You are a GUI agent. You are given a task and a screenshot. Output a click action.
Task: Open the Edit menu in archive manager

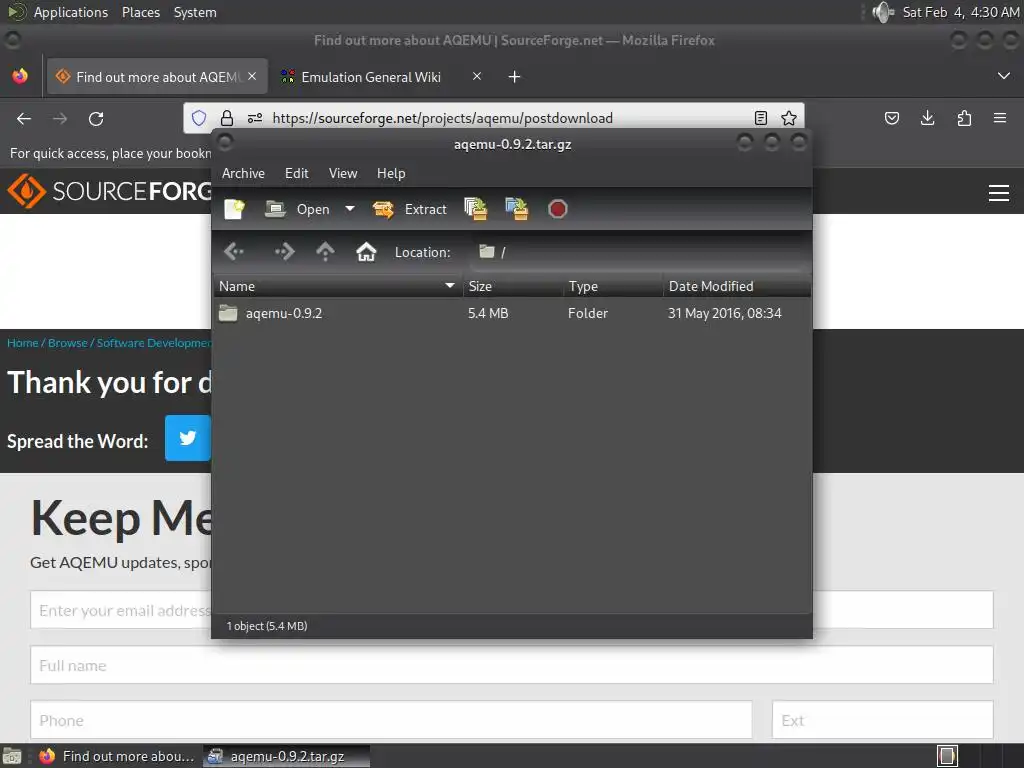click(296, 173)
